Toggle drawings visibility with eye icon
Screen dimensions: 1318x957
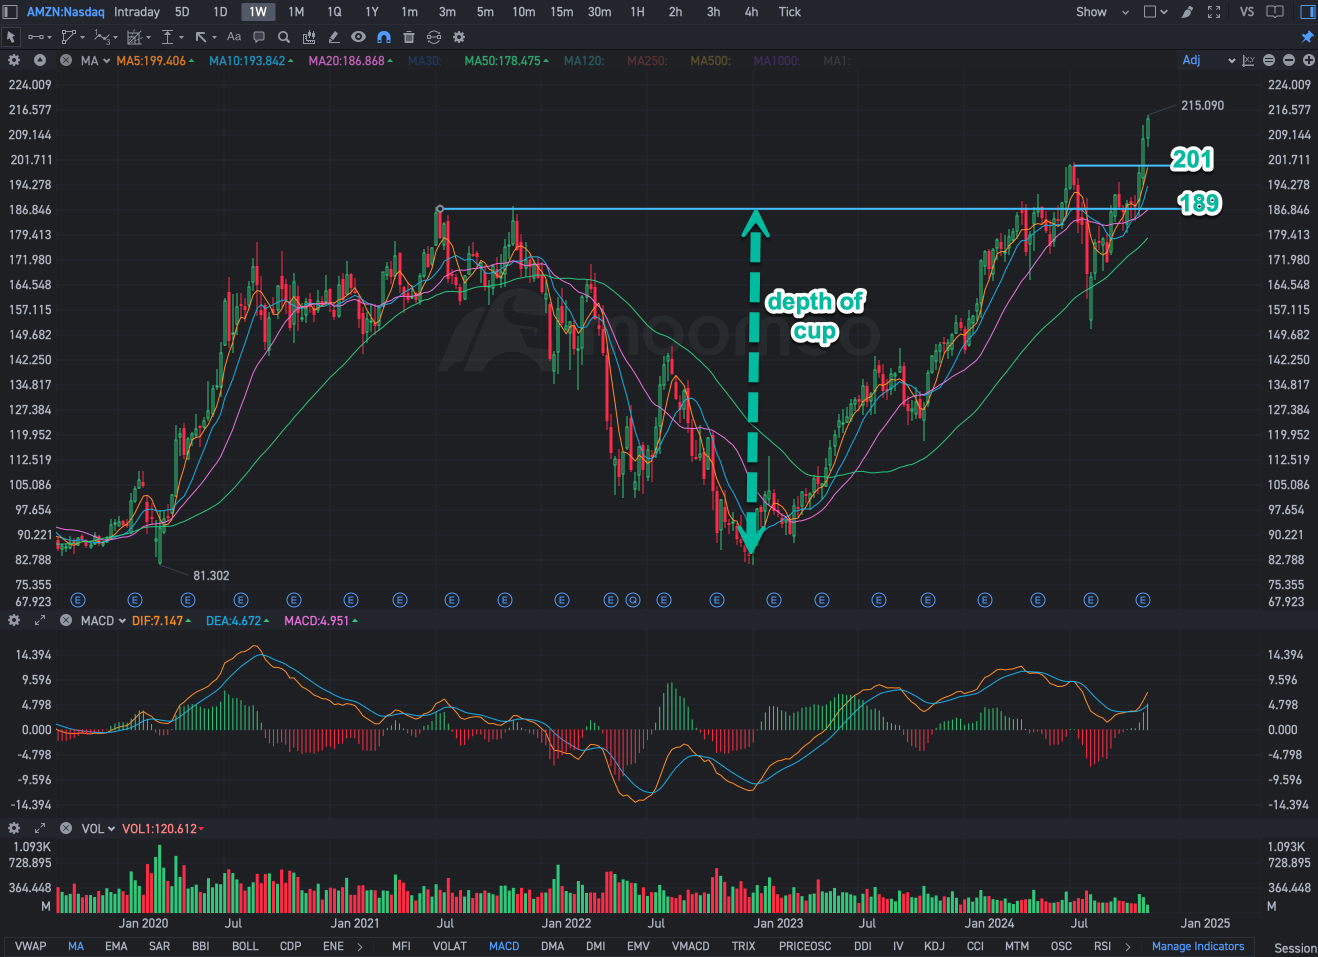point(358,37)
